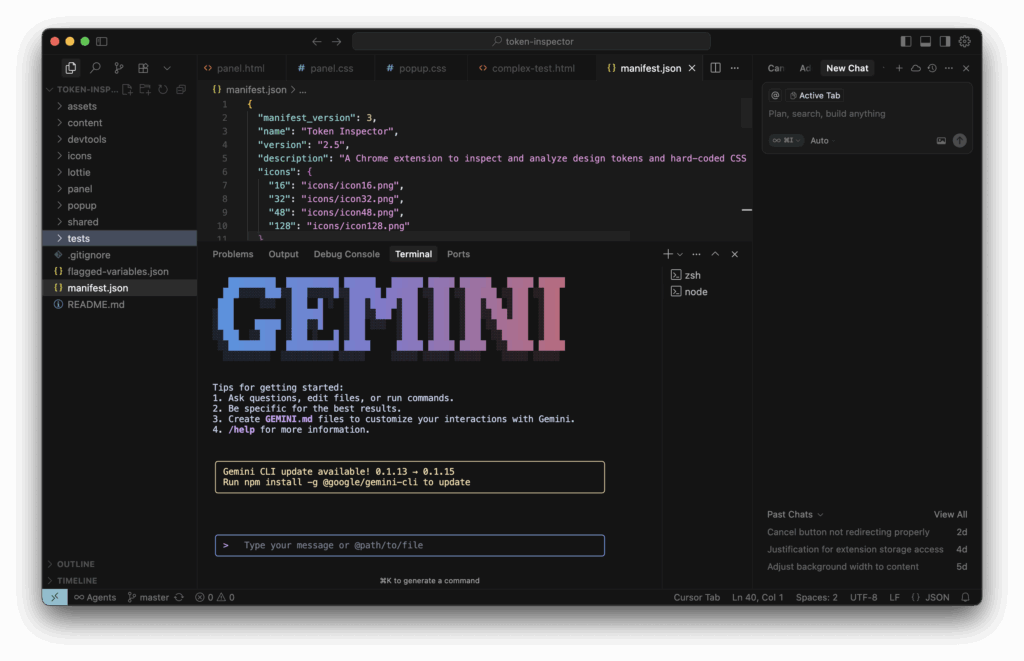Click the Cursor Tab status bar item

click(x=696, y=597)
